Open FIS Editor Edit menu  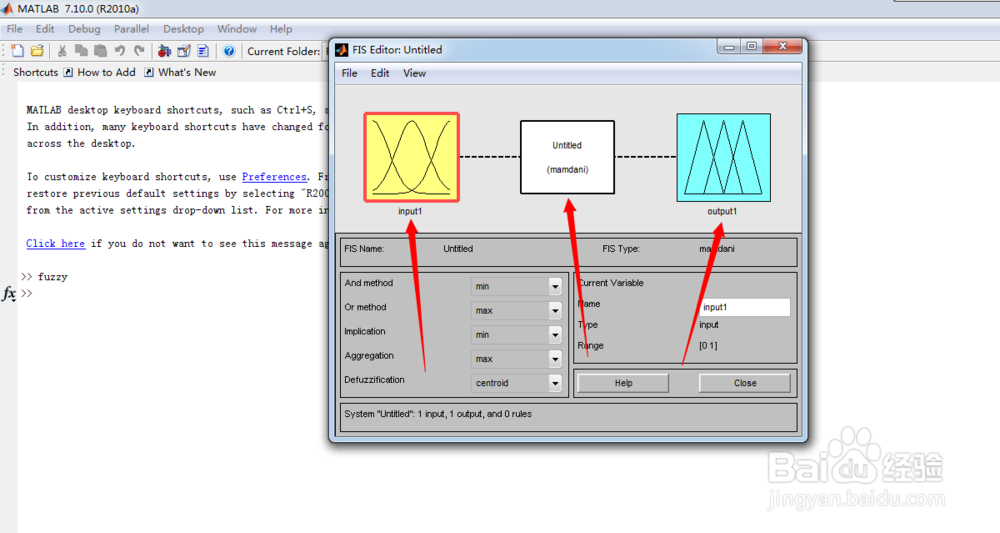click(380, 73)
